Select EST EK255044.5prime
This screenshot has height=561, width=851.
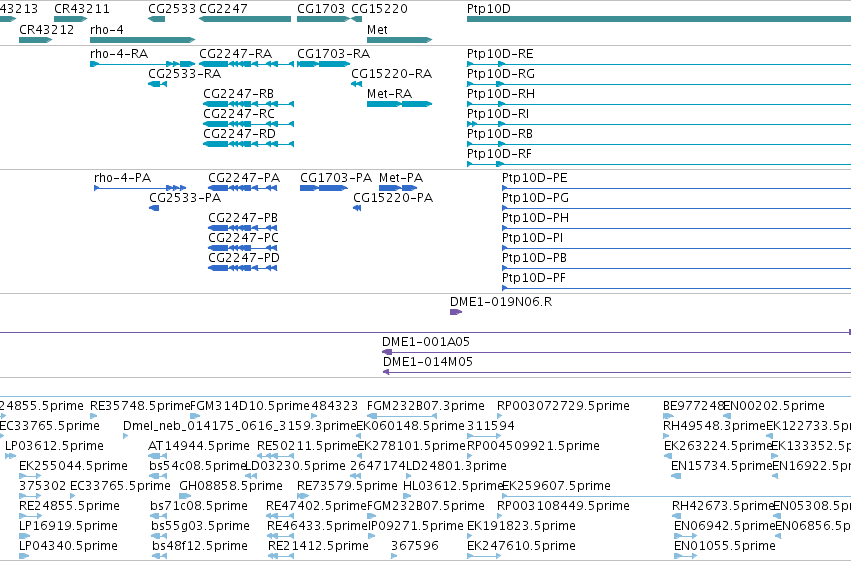(x=73, y=466)
